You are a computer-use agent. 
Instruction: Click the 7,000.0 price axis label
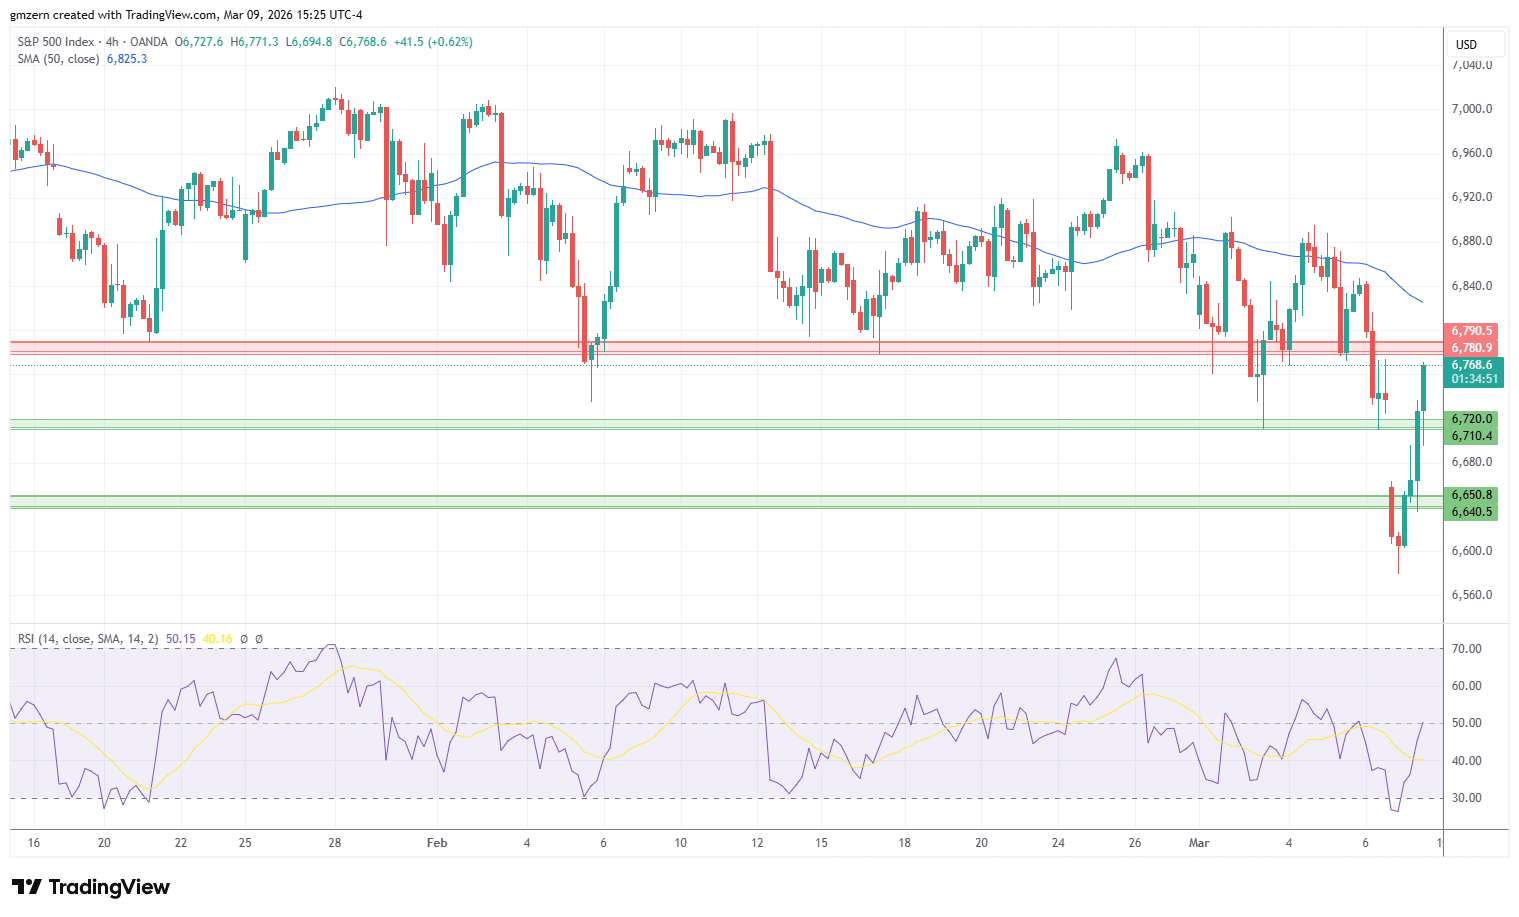click(x=1472, y=109)
